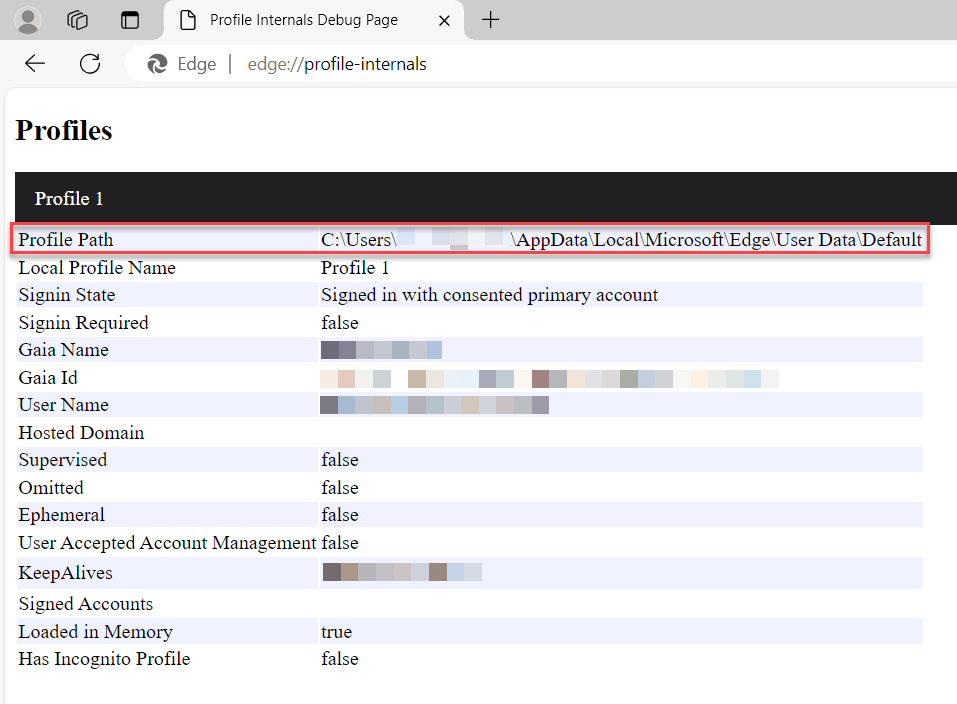Select the Profile Internals Debug Page tab

303,20
